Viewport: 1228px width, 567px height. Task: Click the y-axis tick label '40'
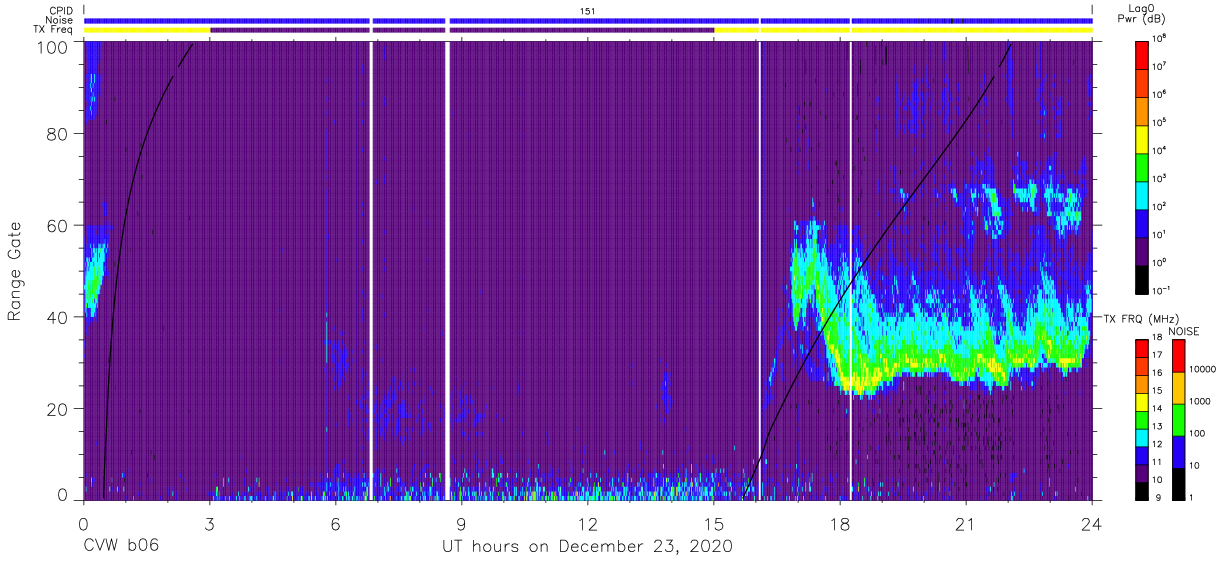click(58, 317)
